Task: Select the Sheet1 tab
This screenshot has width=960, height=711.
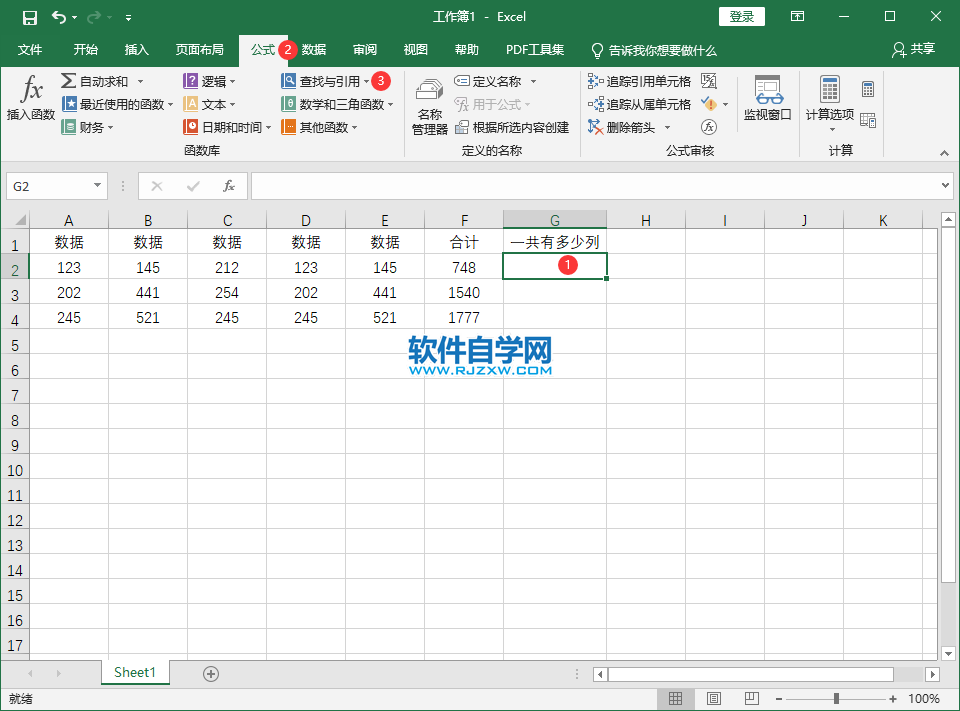Action: coord(135,672)
